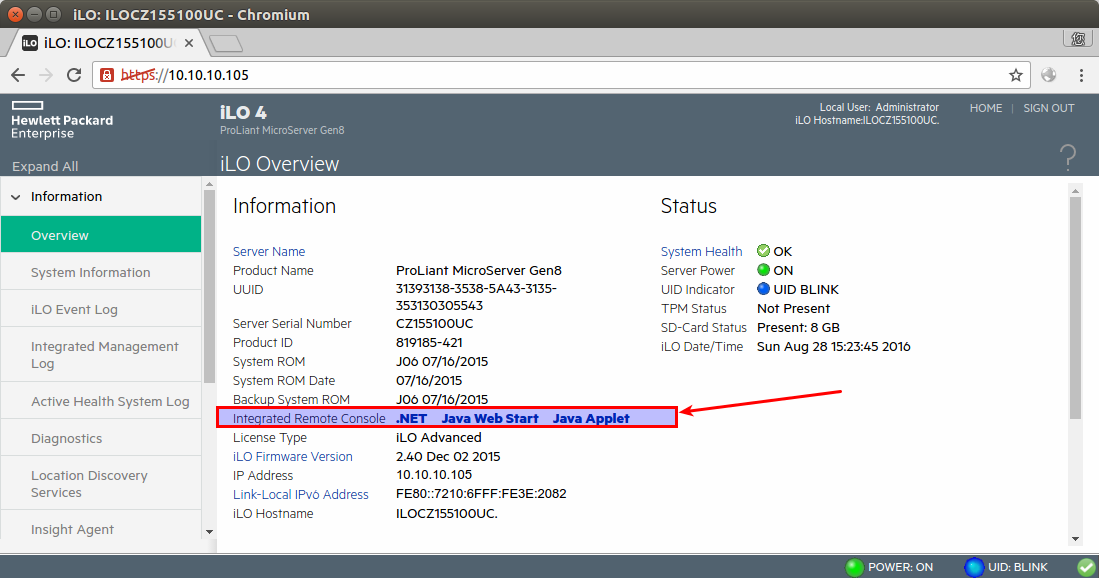Screen dimensions: 1099x578
Task: Open iLO Event Log
Action: pyautogui.click(x=101, y=309)
